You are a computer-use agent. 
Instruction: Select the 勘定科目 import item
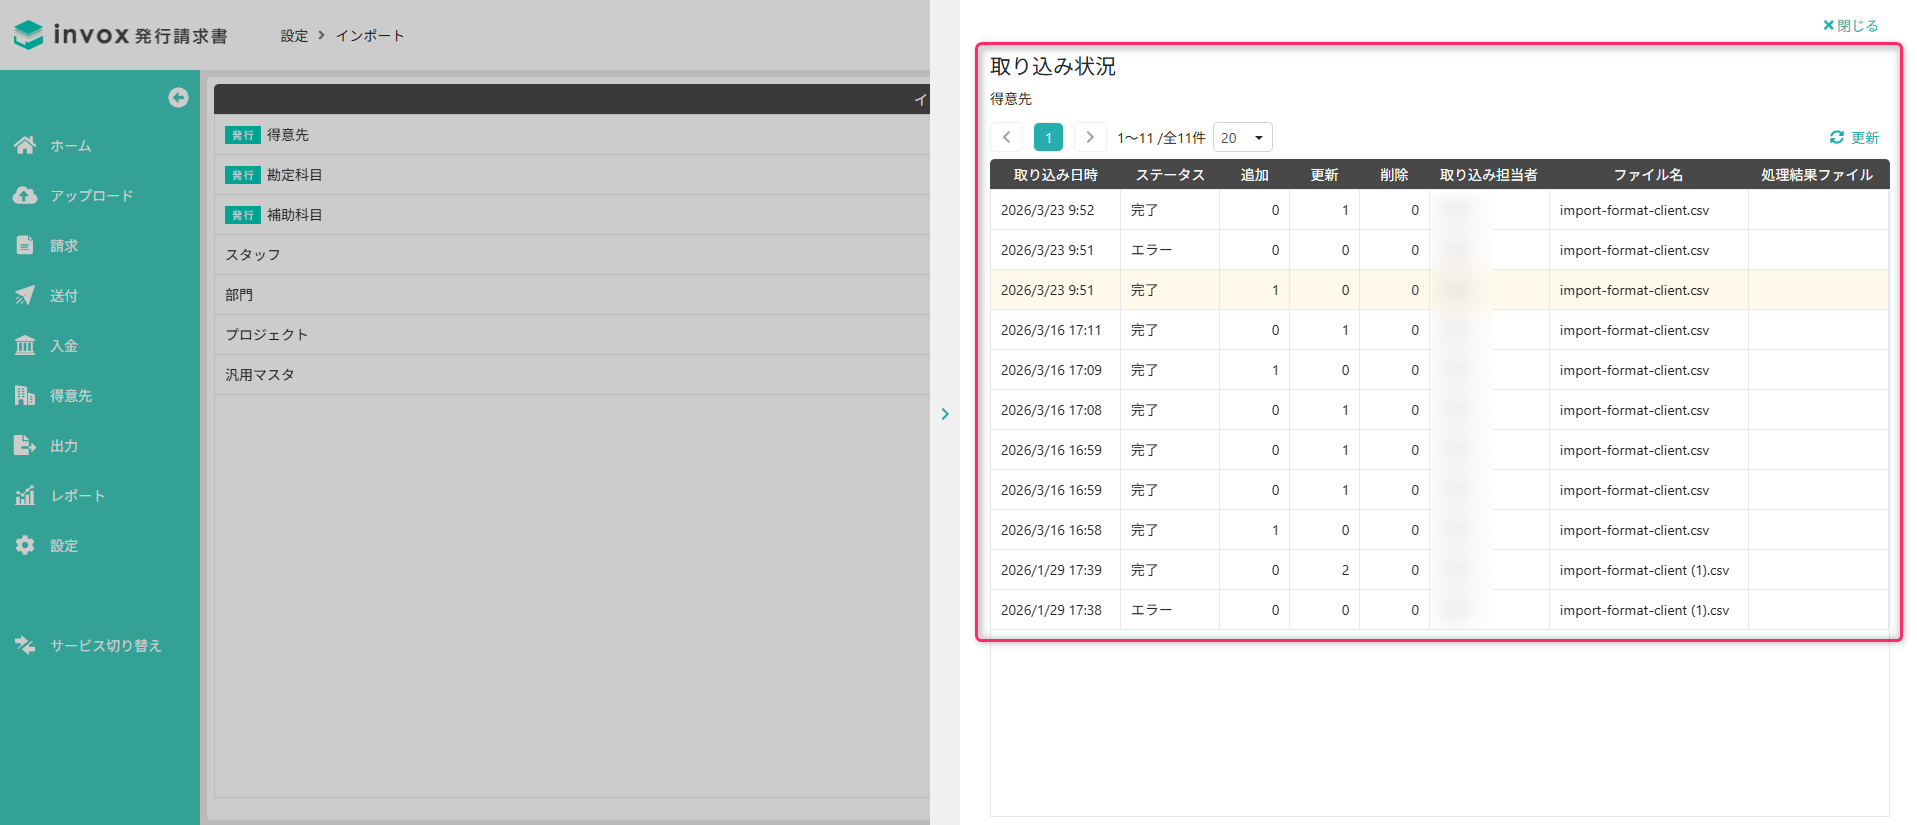pos(294,175)
